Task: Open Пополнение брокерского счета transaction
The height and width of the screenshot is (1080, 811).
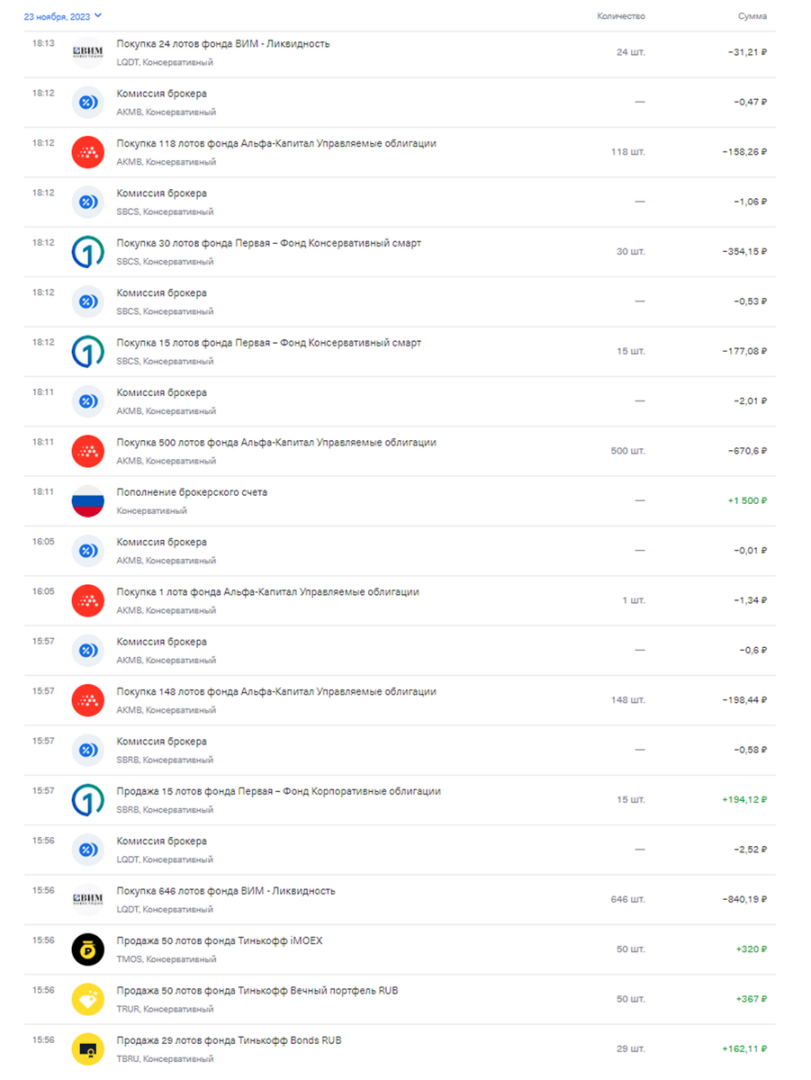Action: (192, 492)
